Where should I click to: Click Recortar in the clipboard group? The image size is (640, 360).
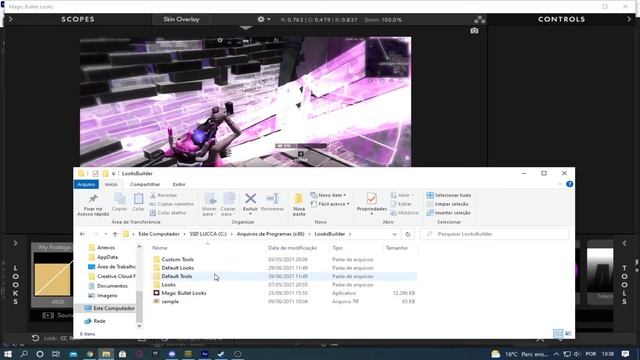click(x=163, y=195)
